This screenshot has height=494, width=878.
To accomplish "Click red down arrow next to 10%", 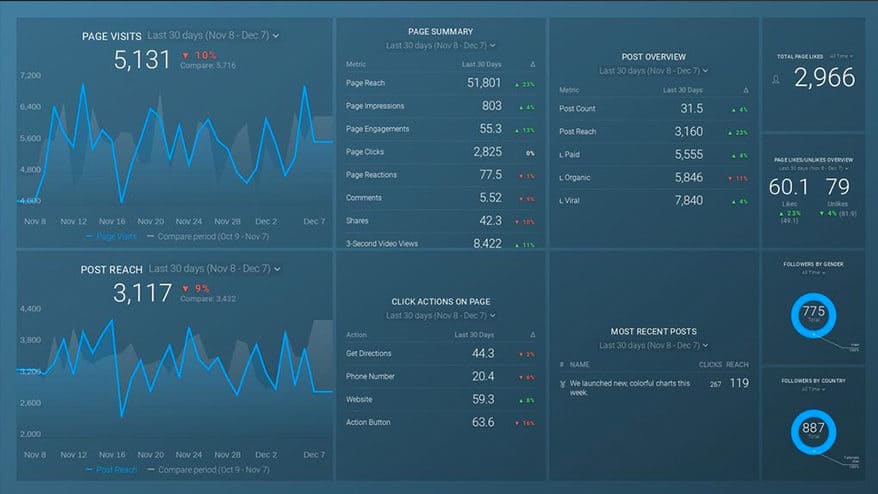I will tap(186, 55).
